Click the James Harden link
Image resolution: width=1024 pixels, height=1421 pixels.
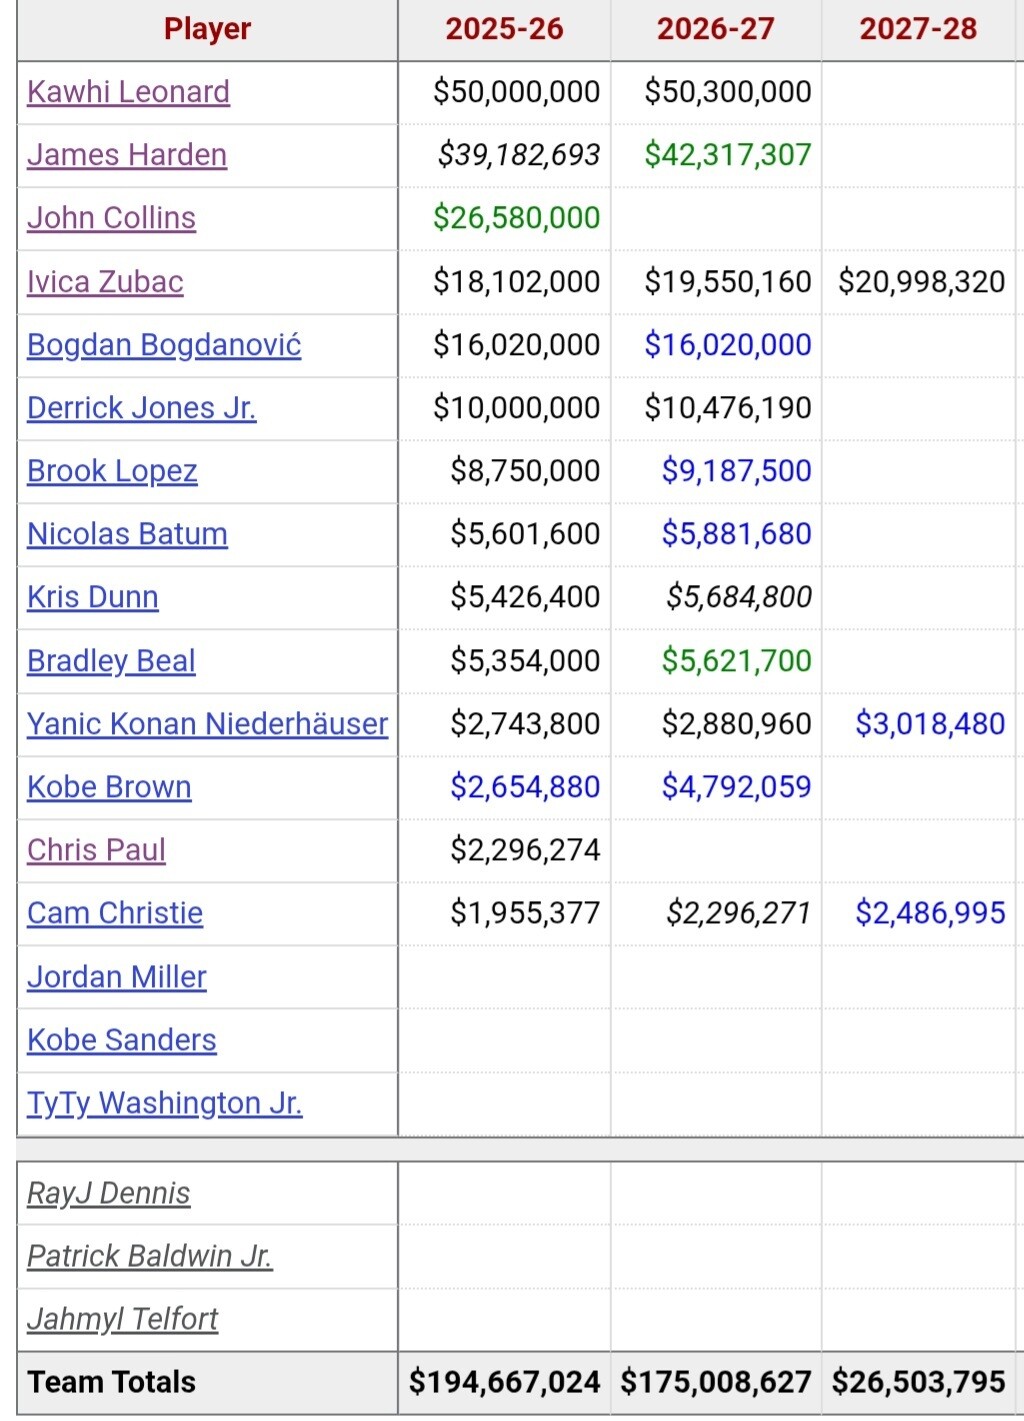pyautogui.click(x=127, y=155)
